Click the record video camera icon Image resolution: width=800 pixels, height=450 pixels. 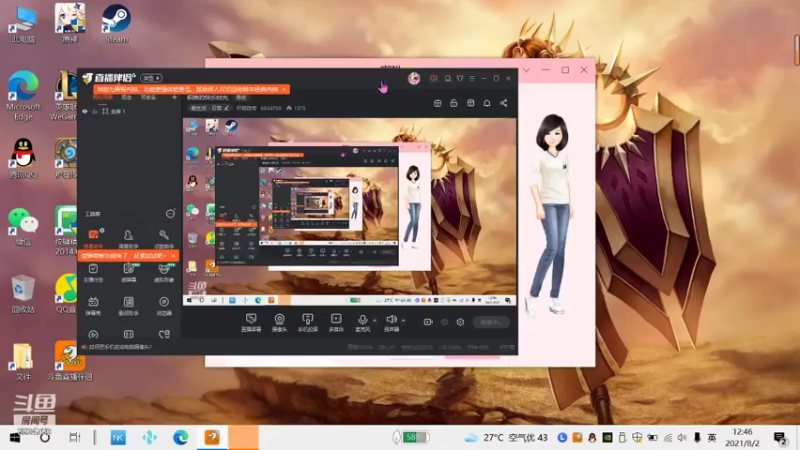[428, 322]
